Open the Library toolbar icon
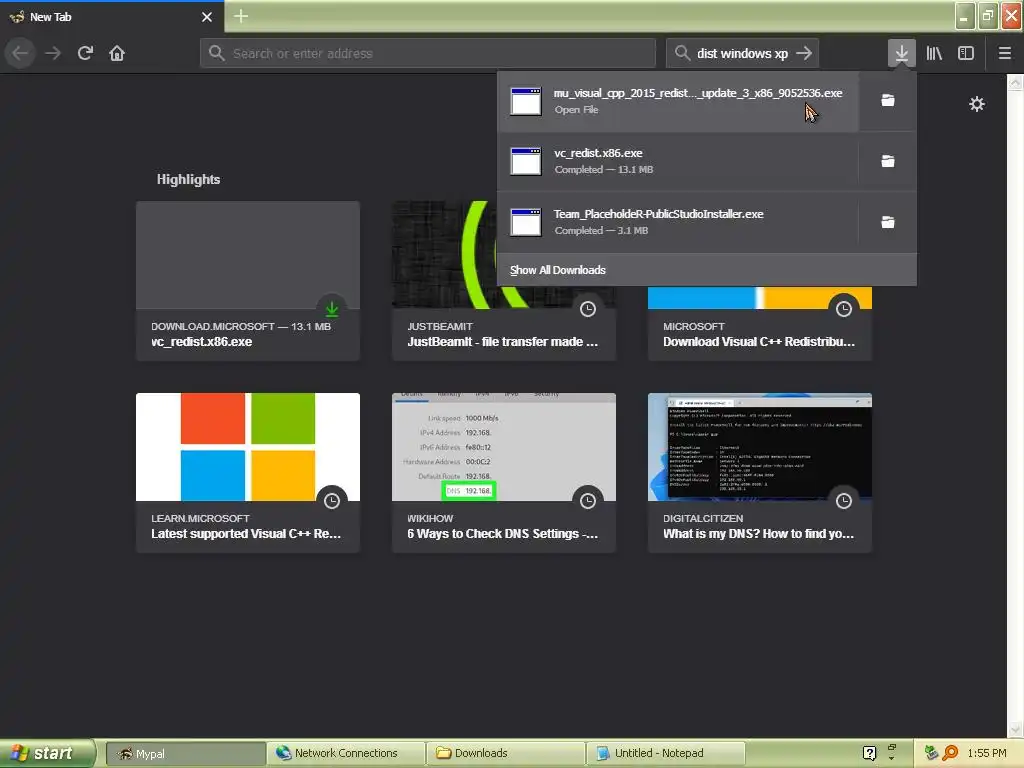This screenshot has height=768, width=1024. (934, 53)
